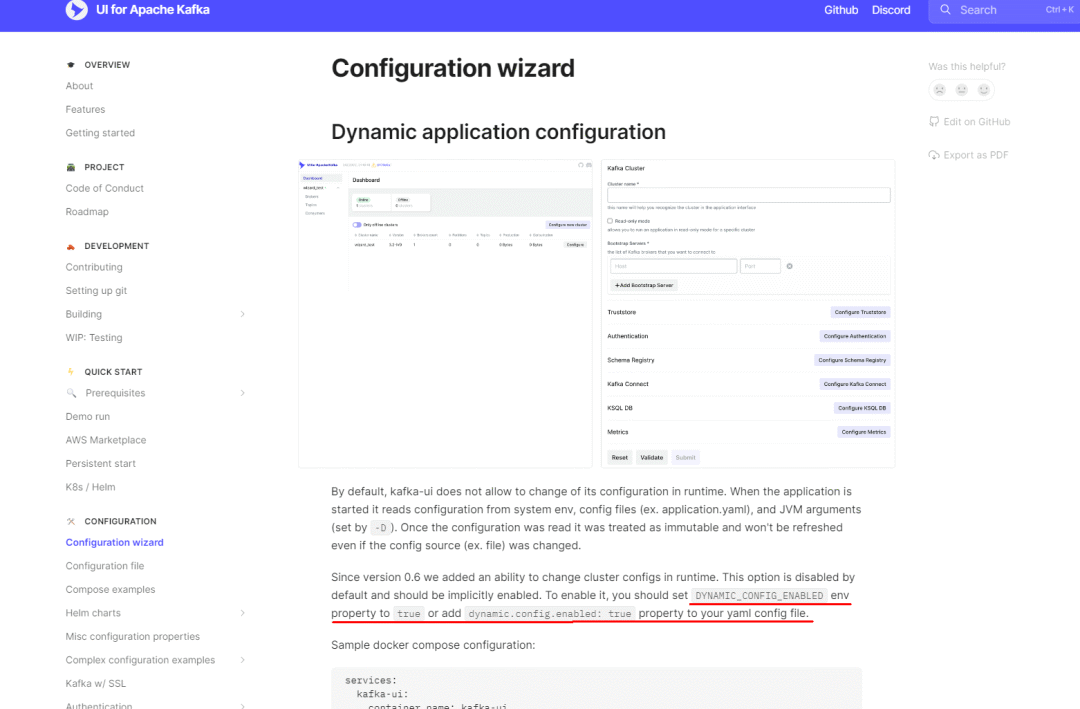Click the 'services:' code line
This screenshot has width=1080, height=709.
[371, 680]
